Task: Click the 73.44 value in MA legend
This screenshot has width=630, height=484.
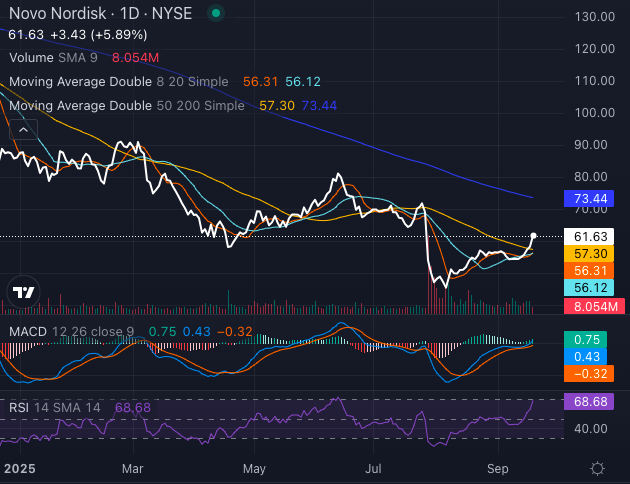Action: pos(319,106)
